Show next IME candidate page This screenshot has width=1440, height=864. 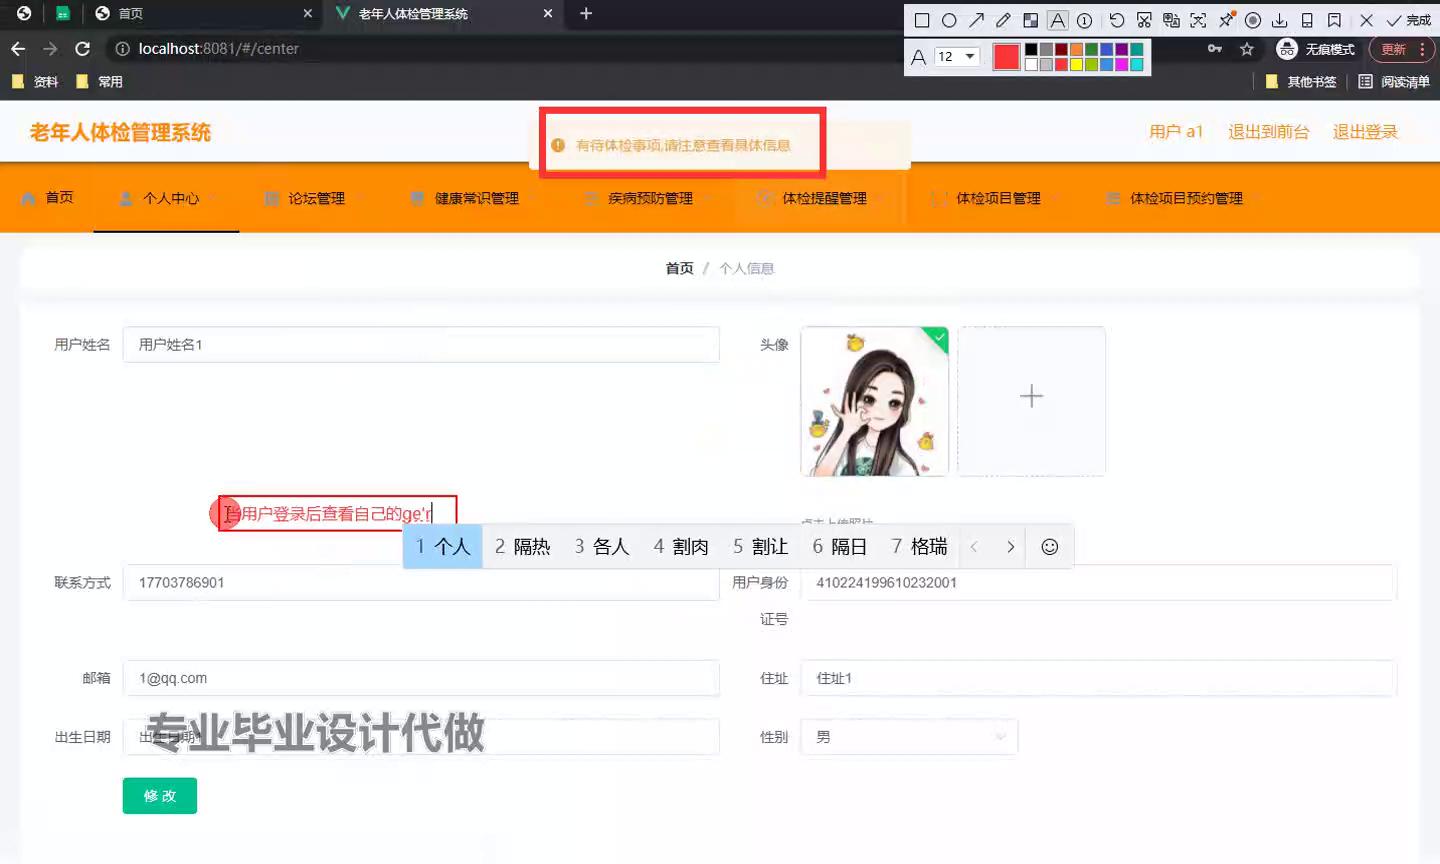[x=1010, y=547]
